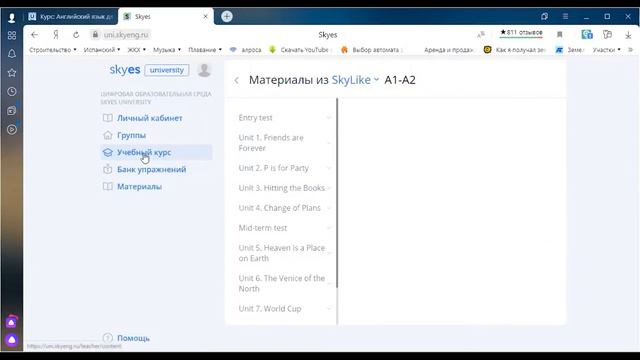Click the university badge button

click(167, 70)
